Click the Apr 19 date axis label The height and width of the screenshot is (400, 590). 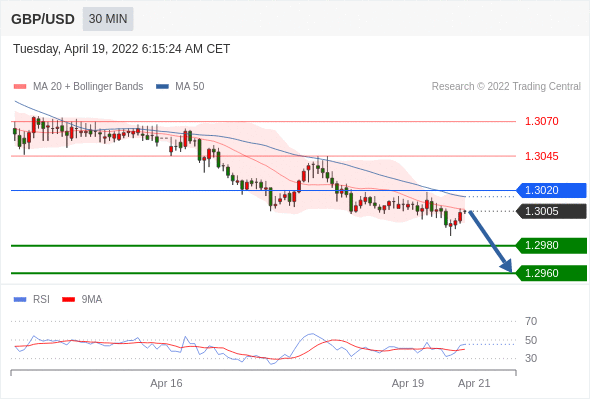click(x=408, y=383)
